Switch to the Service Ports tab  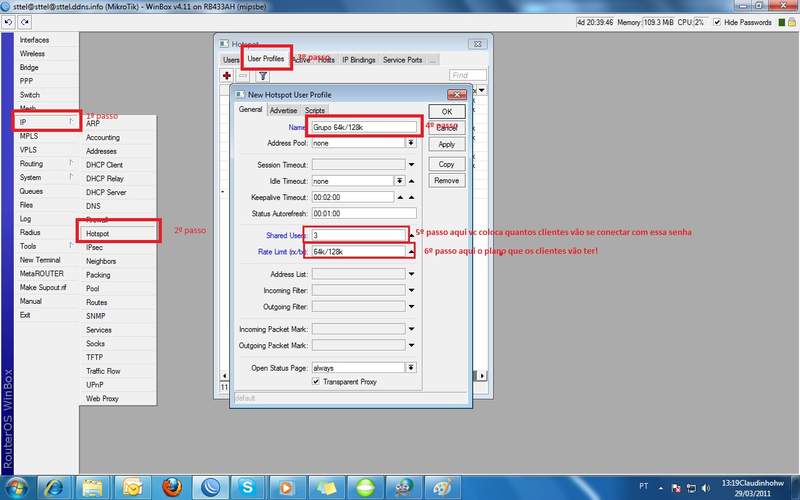click(403, 60)
